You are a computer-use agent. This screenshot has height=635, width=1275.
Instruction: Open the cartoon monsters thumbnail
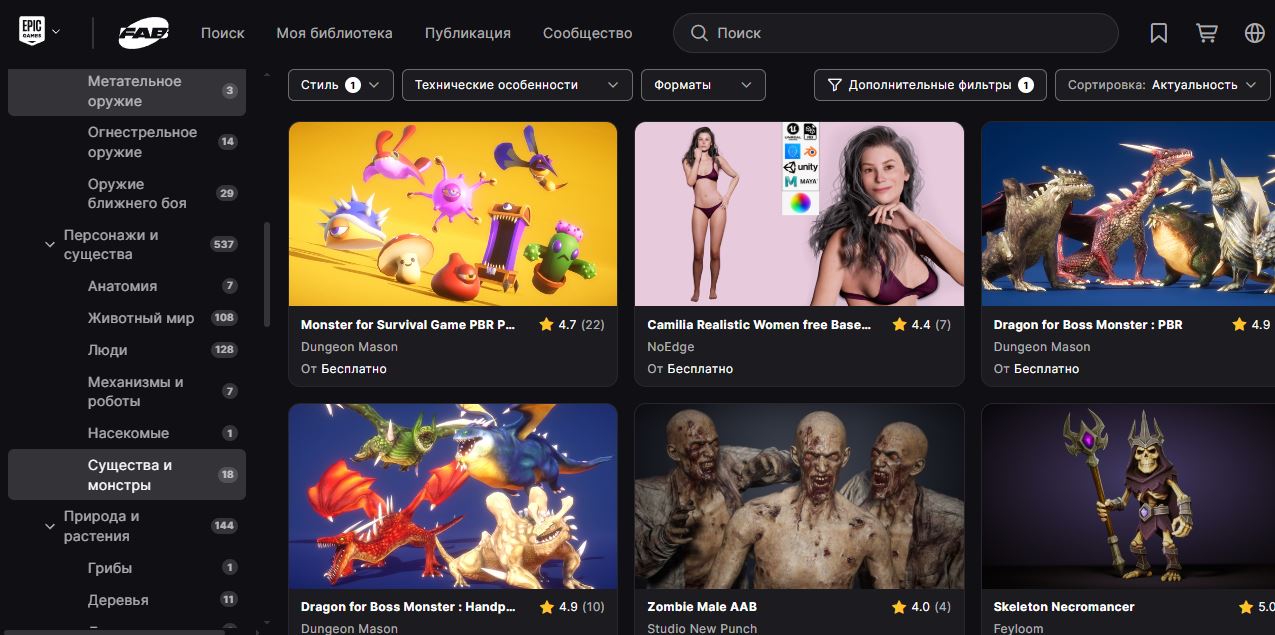(x=453, y=214)
